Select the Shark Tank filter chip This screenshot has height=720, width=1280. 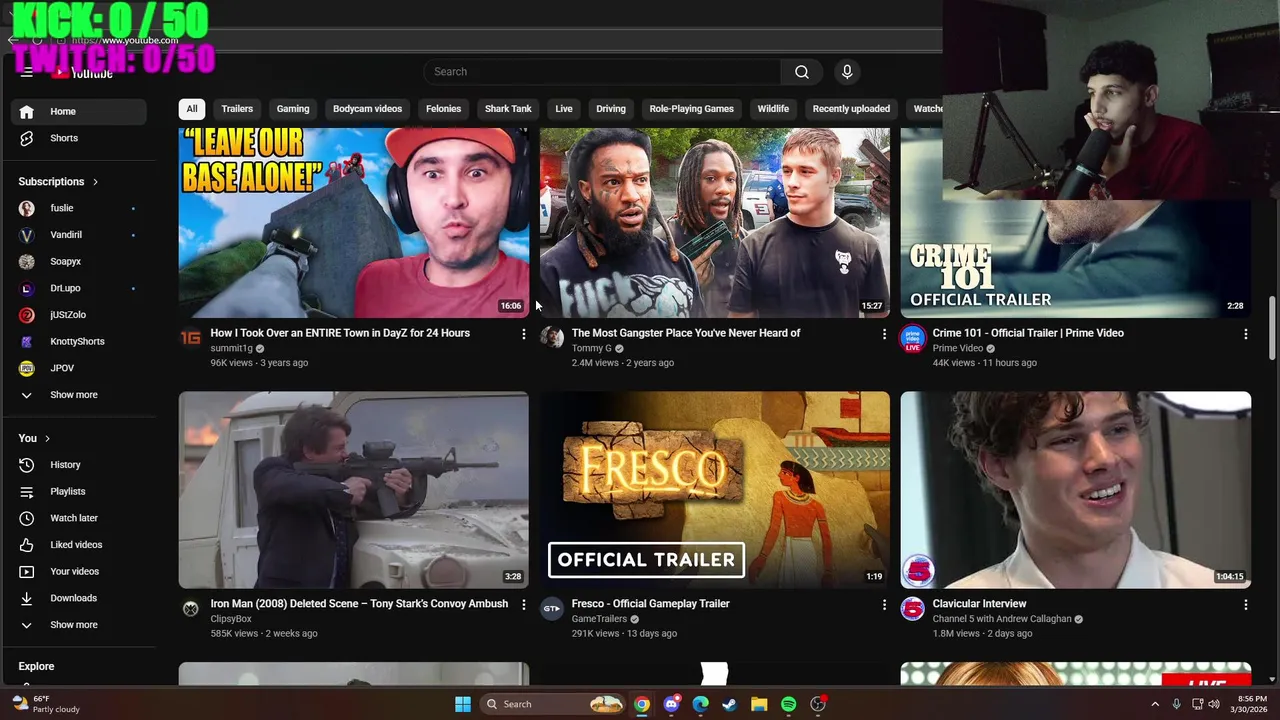(x=508, y=109)
